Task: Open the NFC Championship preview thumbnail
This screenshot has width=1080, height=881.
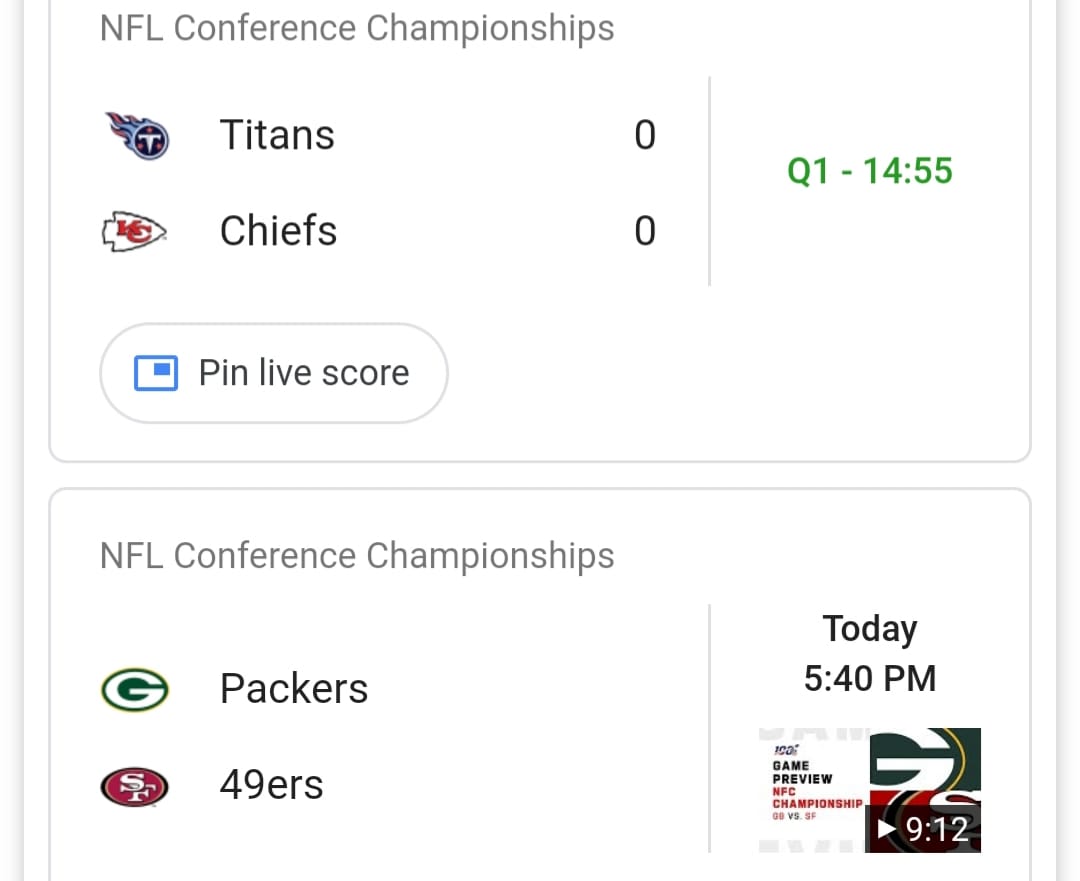Action: 870,790
